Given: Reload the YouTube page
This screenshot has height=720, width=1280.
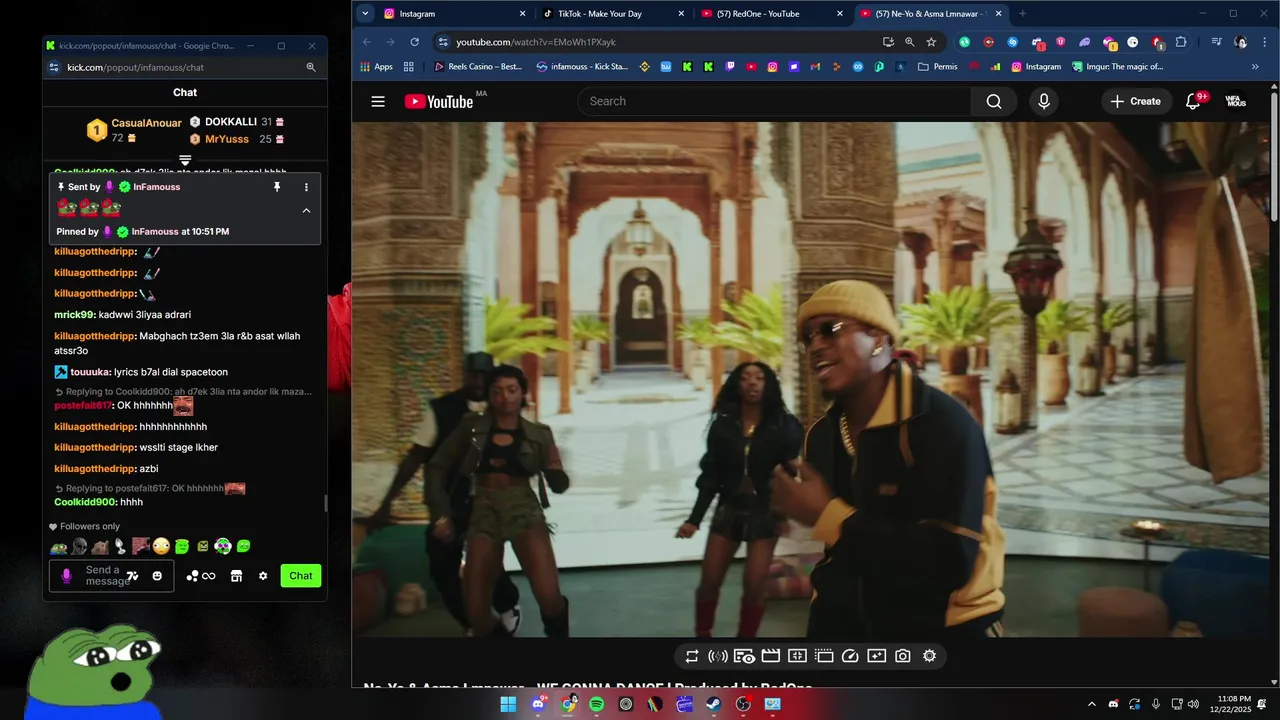Looking at the screenshot, I should (x=415, y=42).
